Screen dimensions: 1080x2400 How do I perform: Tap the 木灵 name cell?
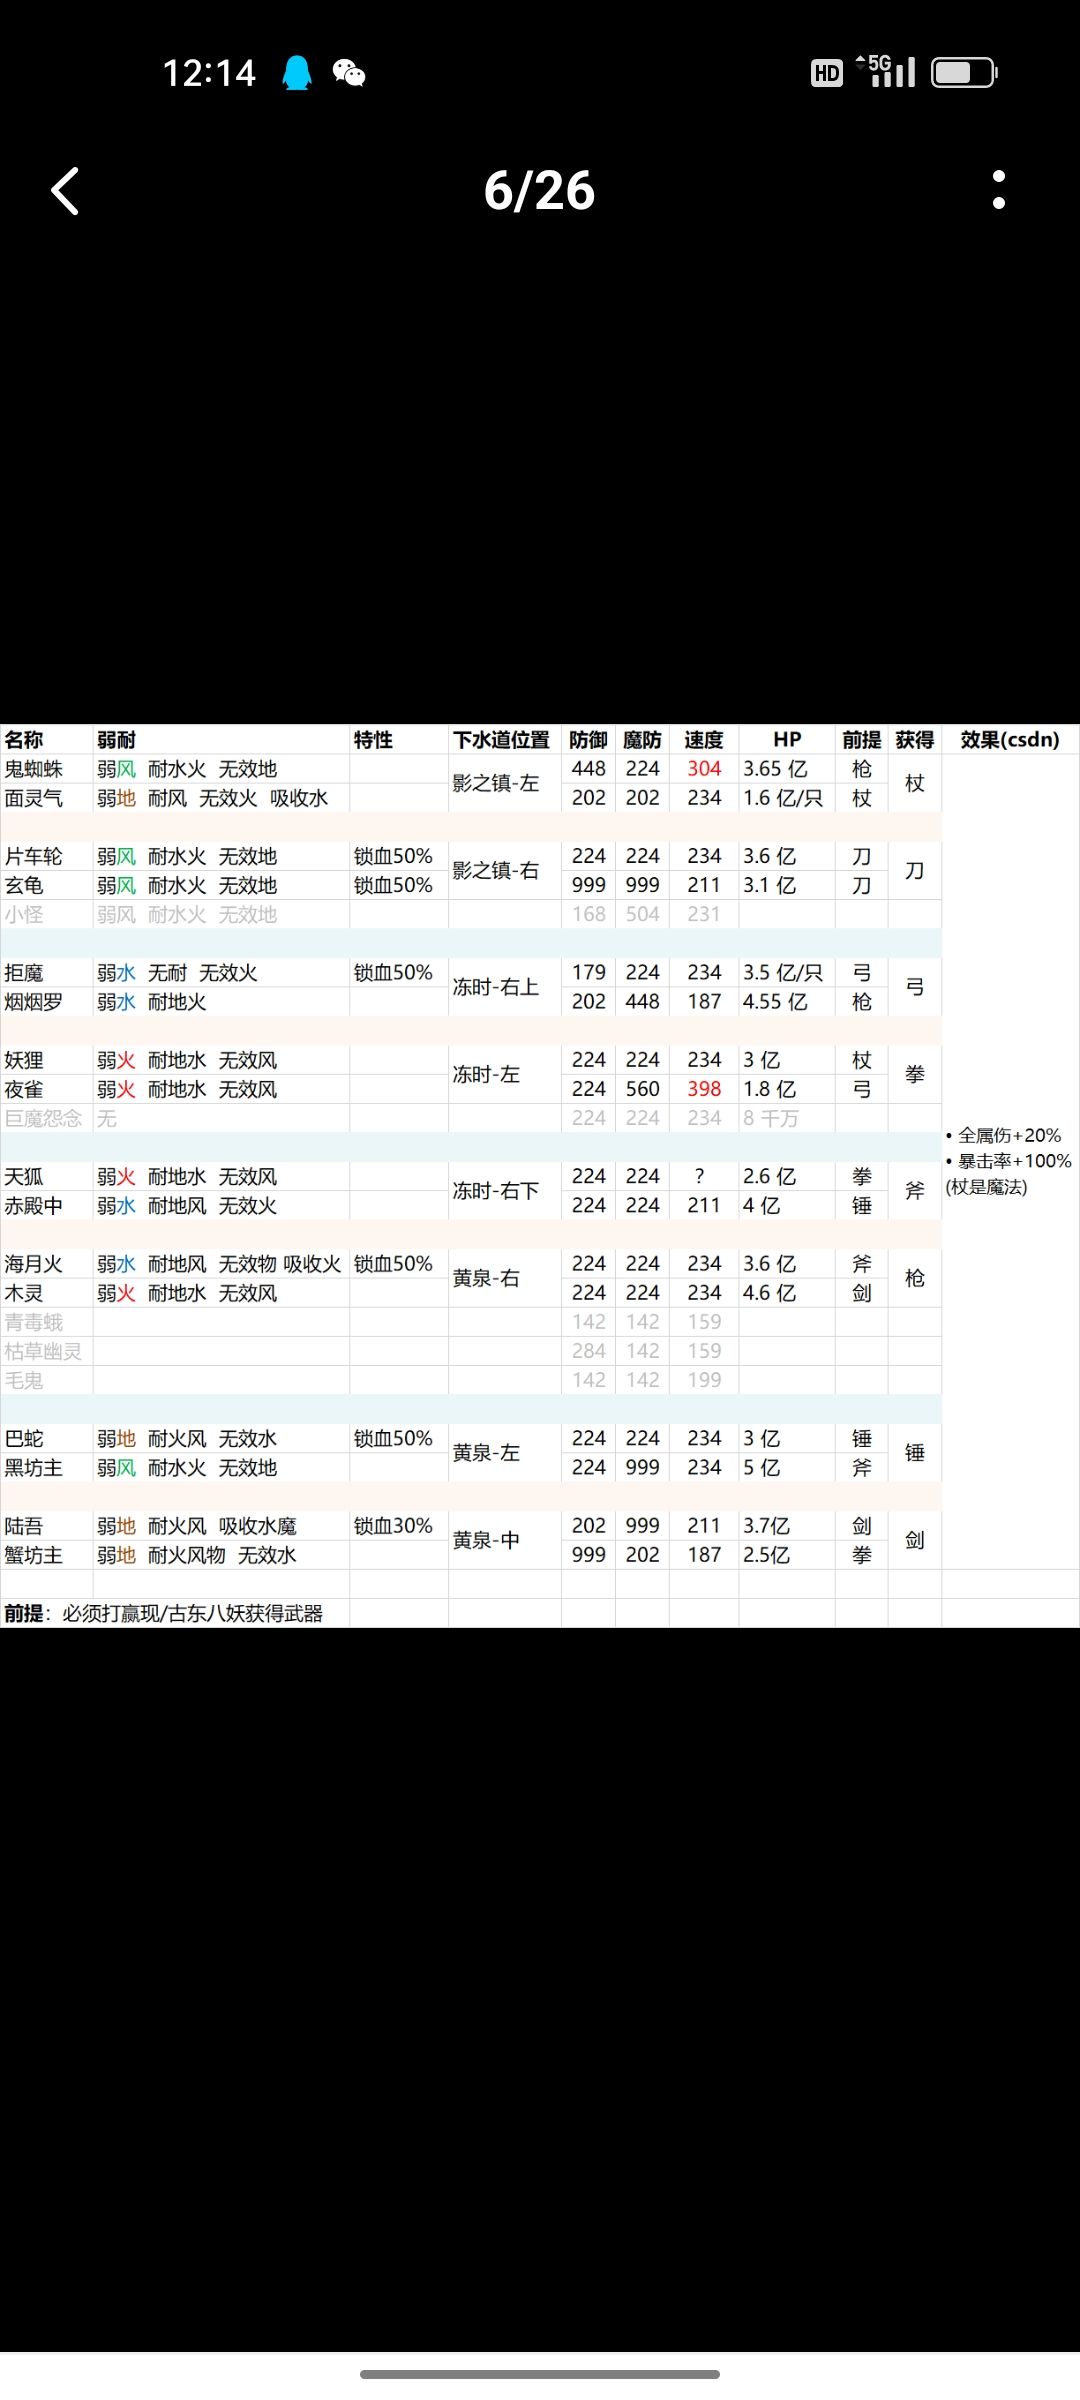[24, 1293]
